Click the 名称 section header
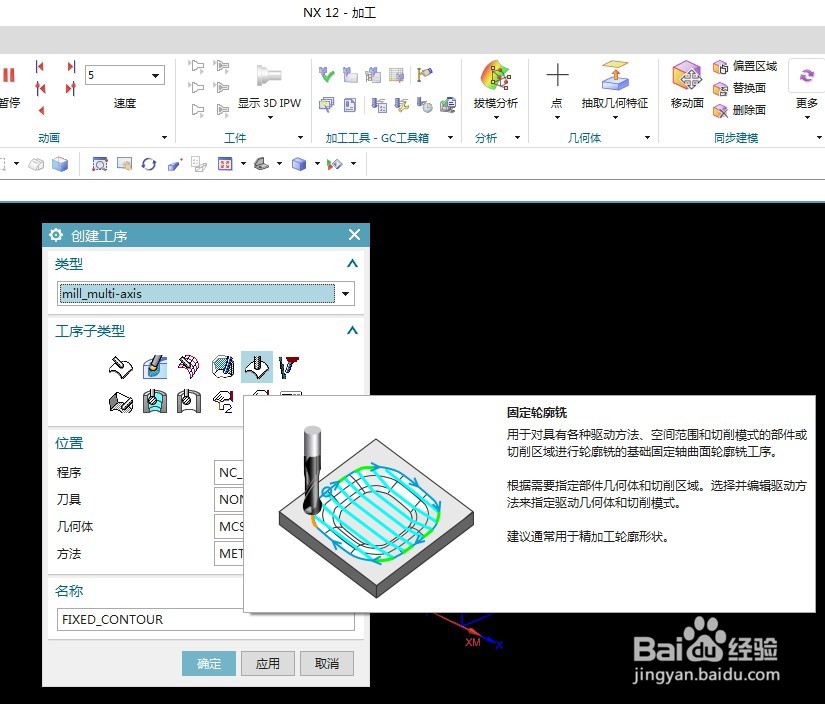Viewport: 825px width, 704px height. [x=69, y=591]
